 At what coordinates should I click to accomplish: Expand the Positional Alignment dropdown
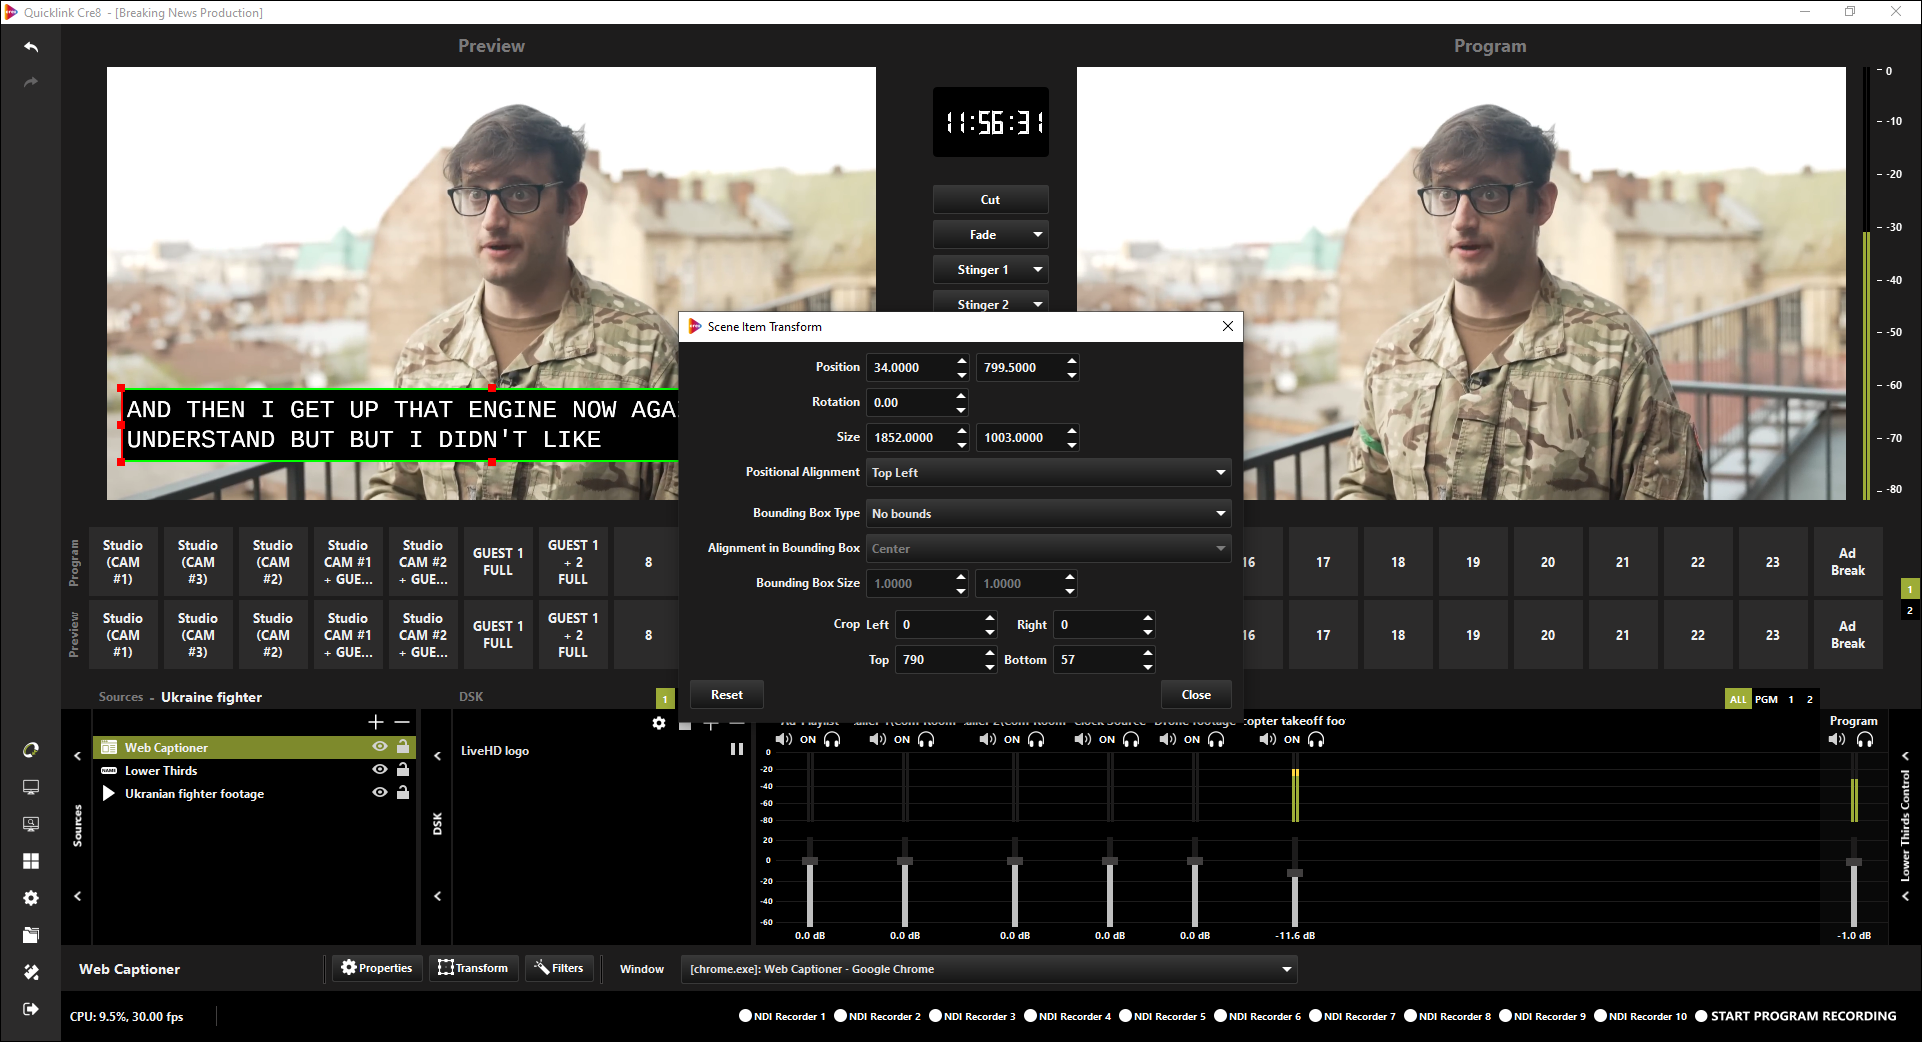point(1047,473)
